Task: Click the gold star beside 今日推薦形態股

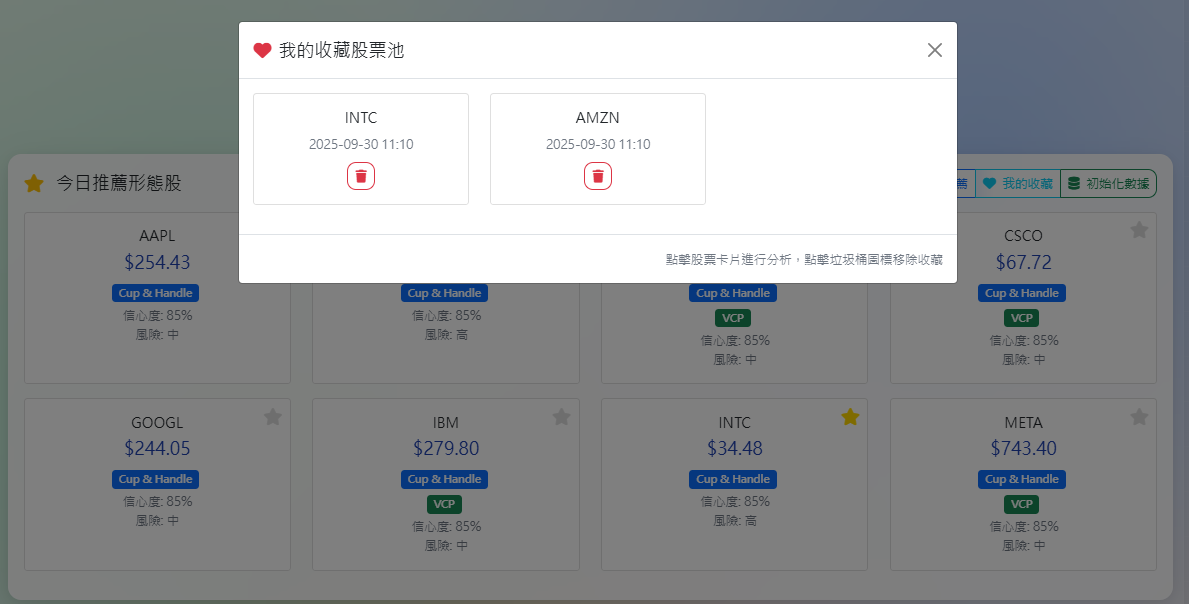Action: click(34, 183)
